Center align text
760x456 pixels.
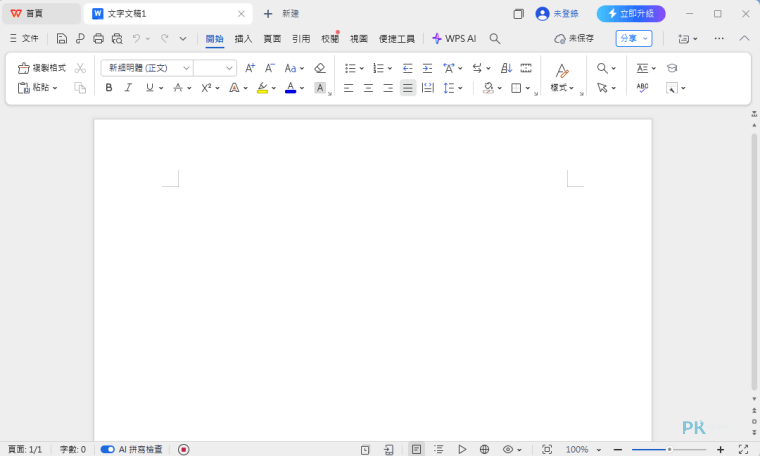(x=368, y=88)
